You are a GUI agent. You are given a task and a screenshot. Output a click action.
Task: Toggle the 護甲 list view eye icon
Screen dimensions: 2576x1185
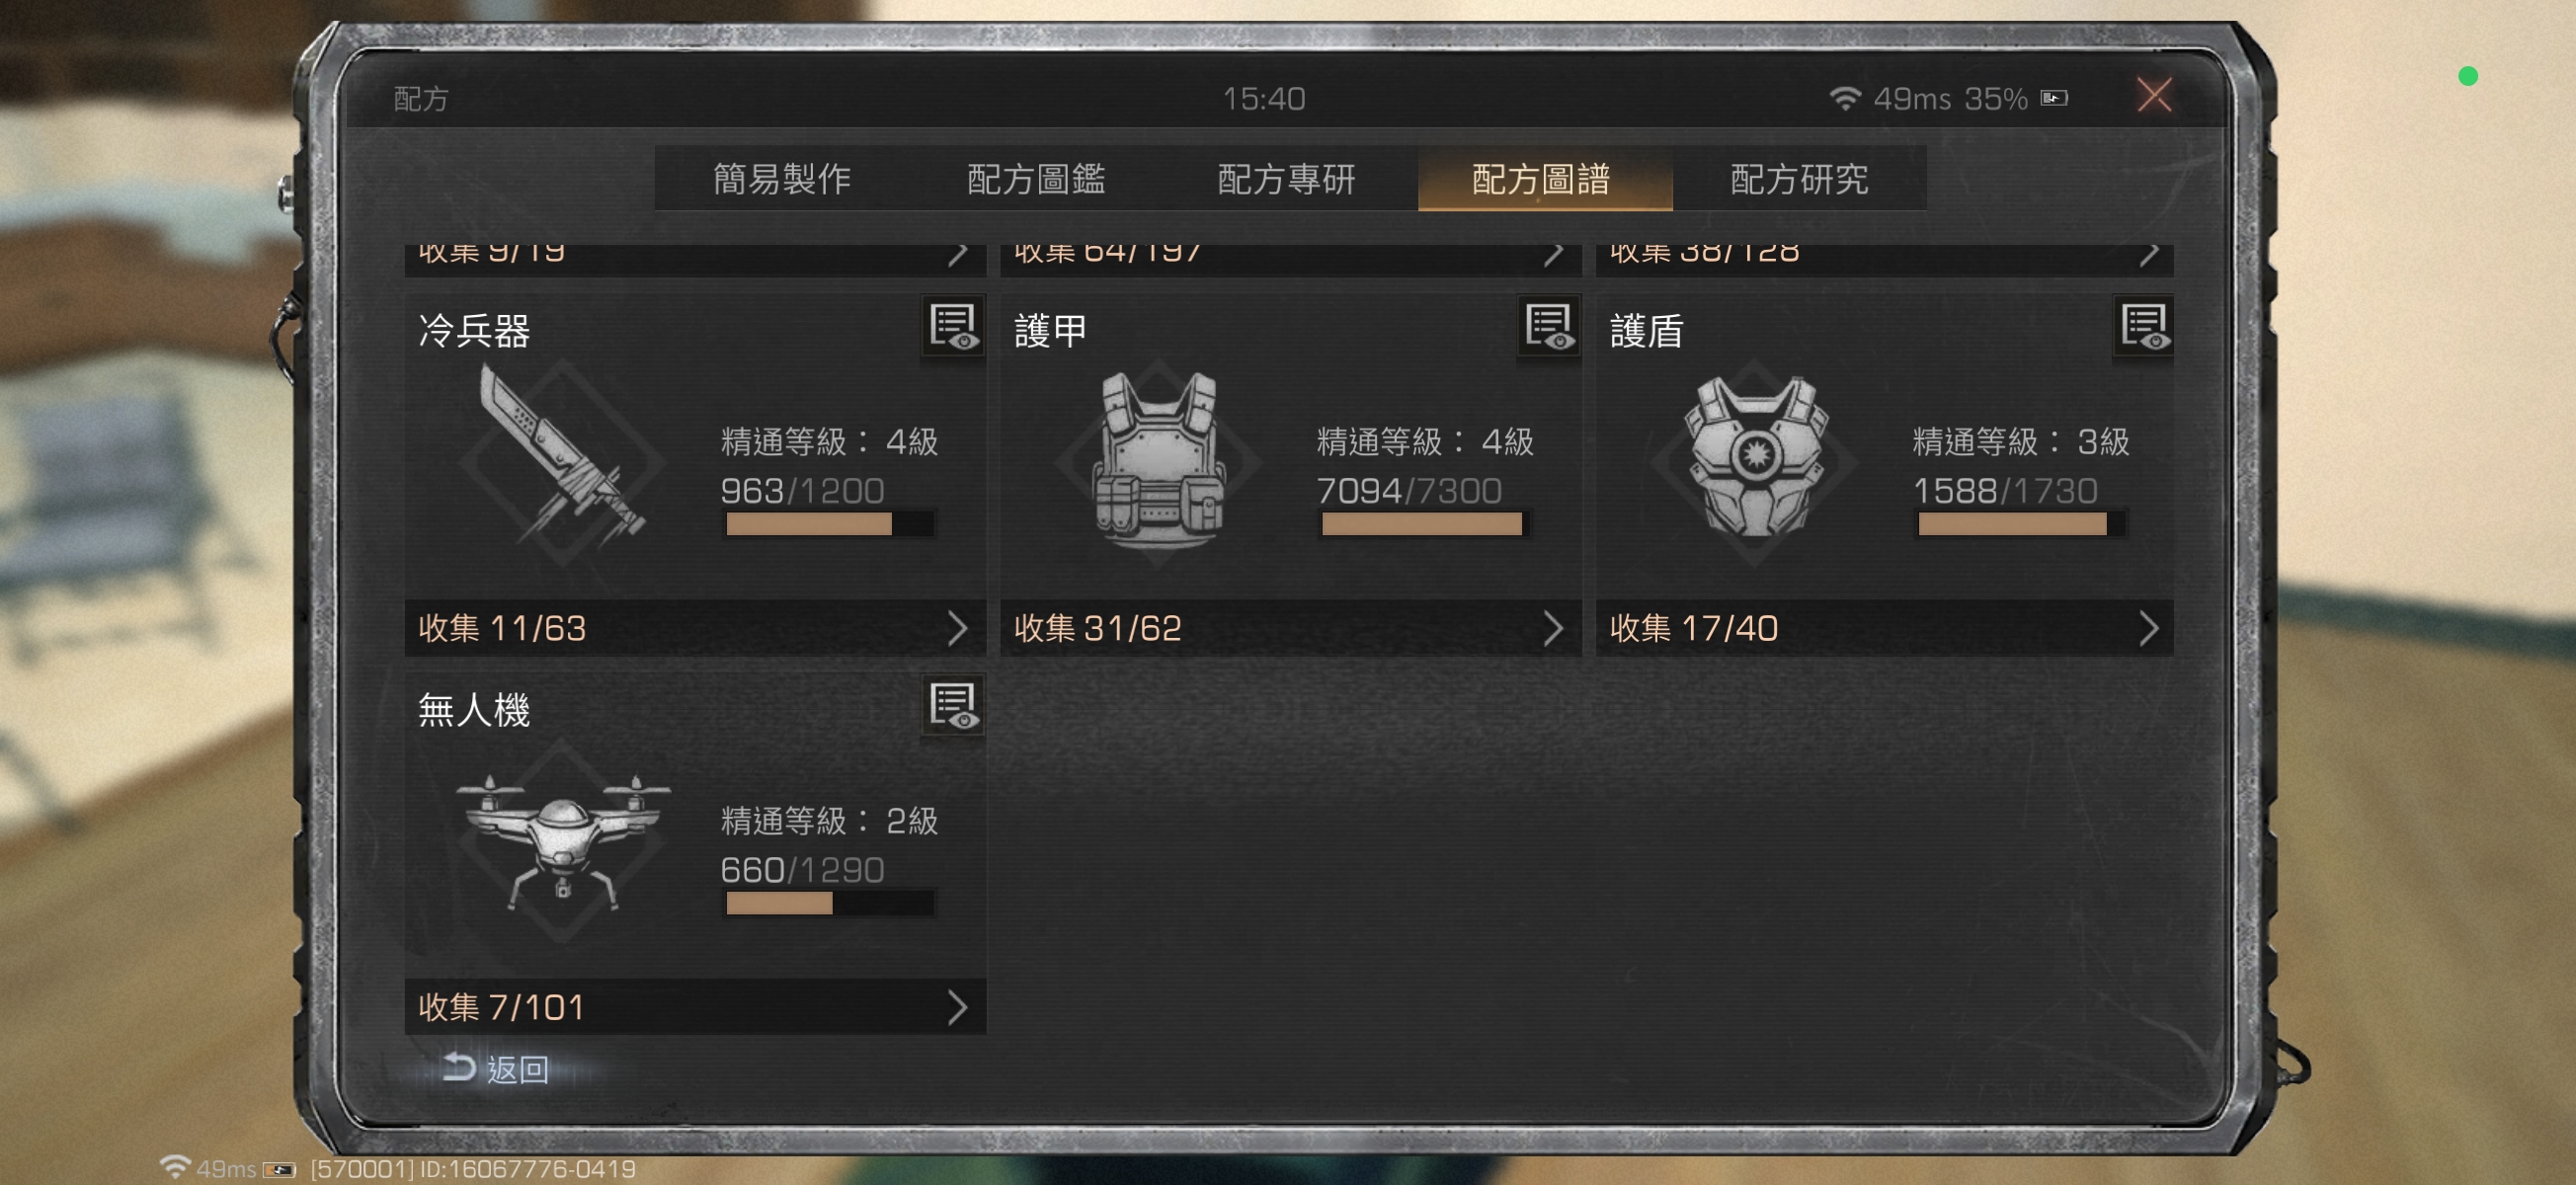click(x=1549, y=326)
